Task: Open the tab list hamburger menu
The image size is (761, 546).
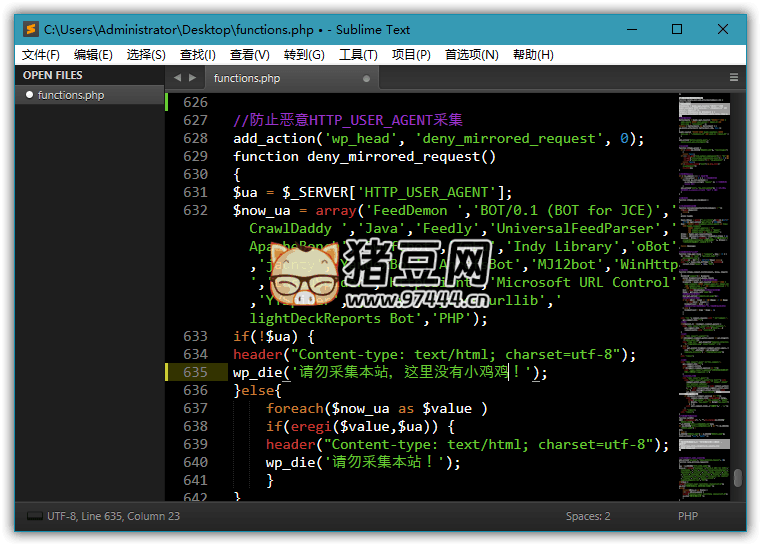Action: (x=734, y=77)
